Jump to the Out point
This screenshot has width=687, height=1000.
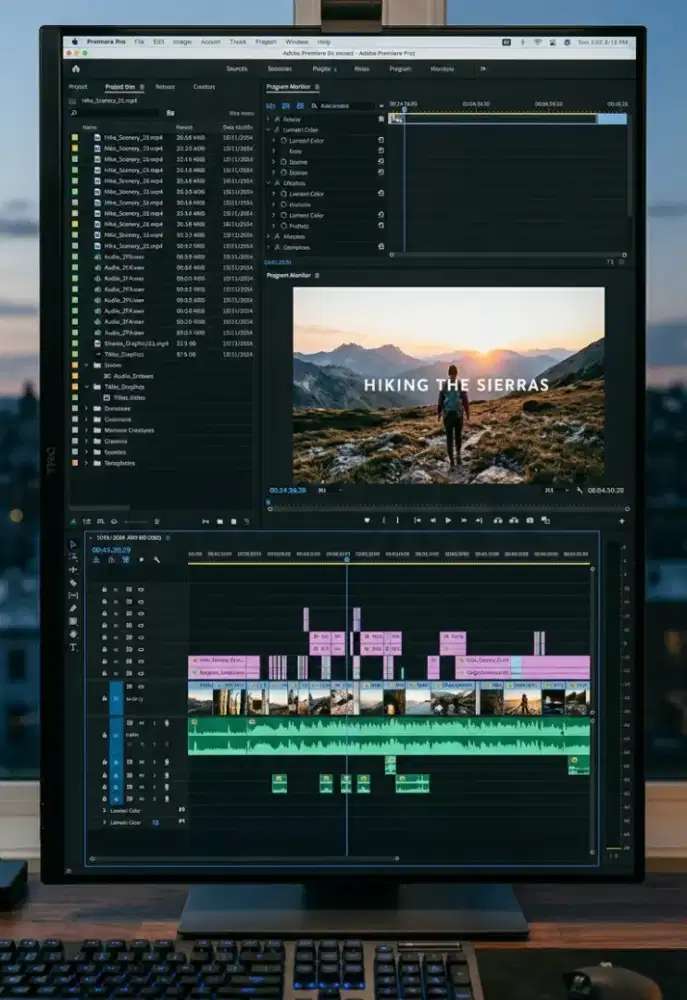[x=479, y=520]
